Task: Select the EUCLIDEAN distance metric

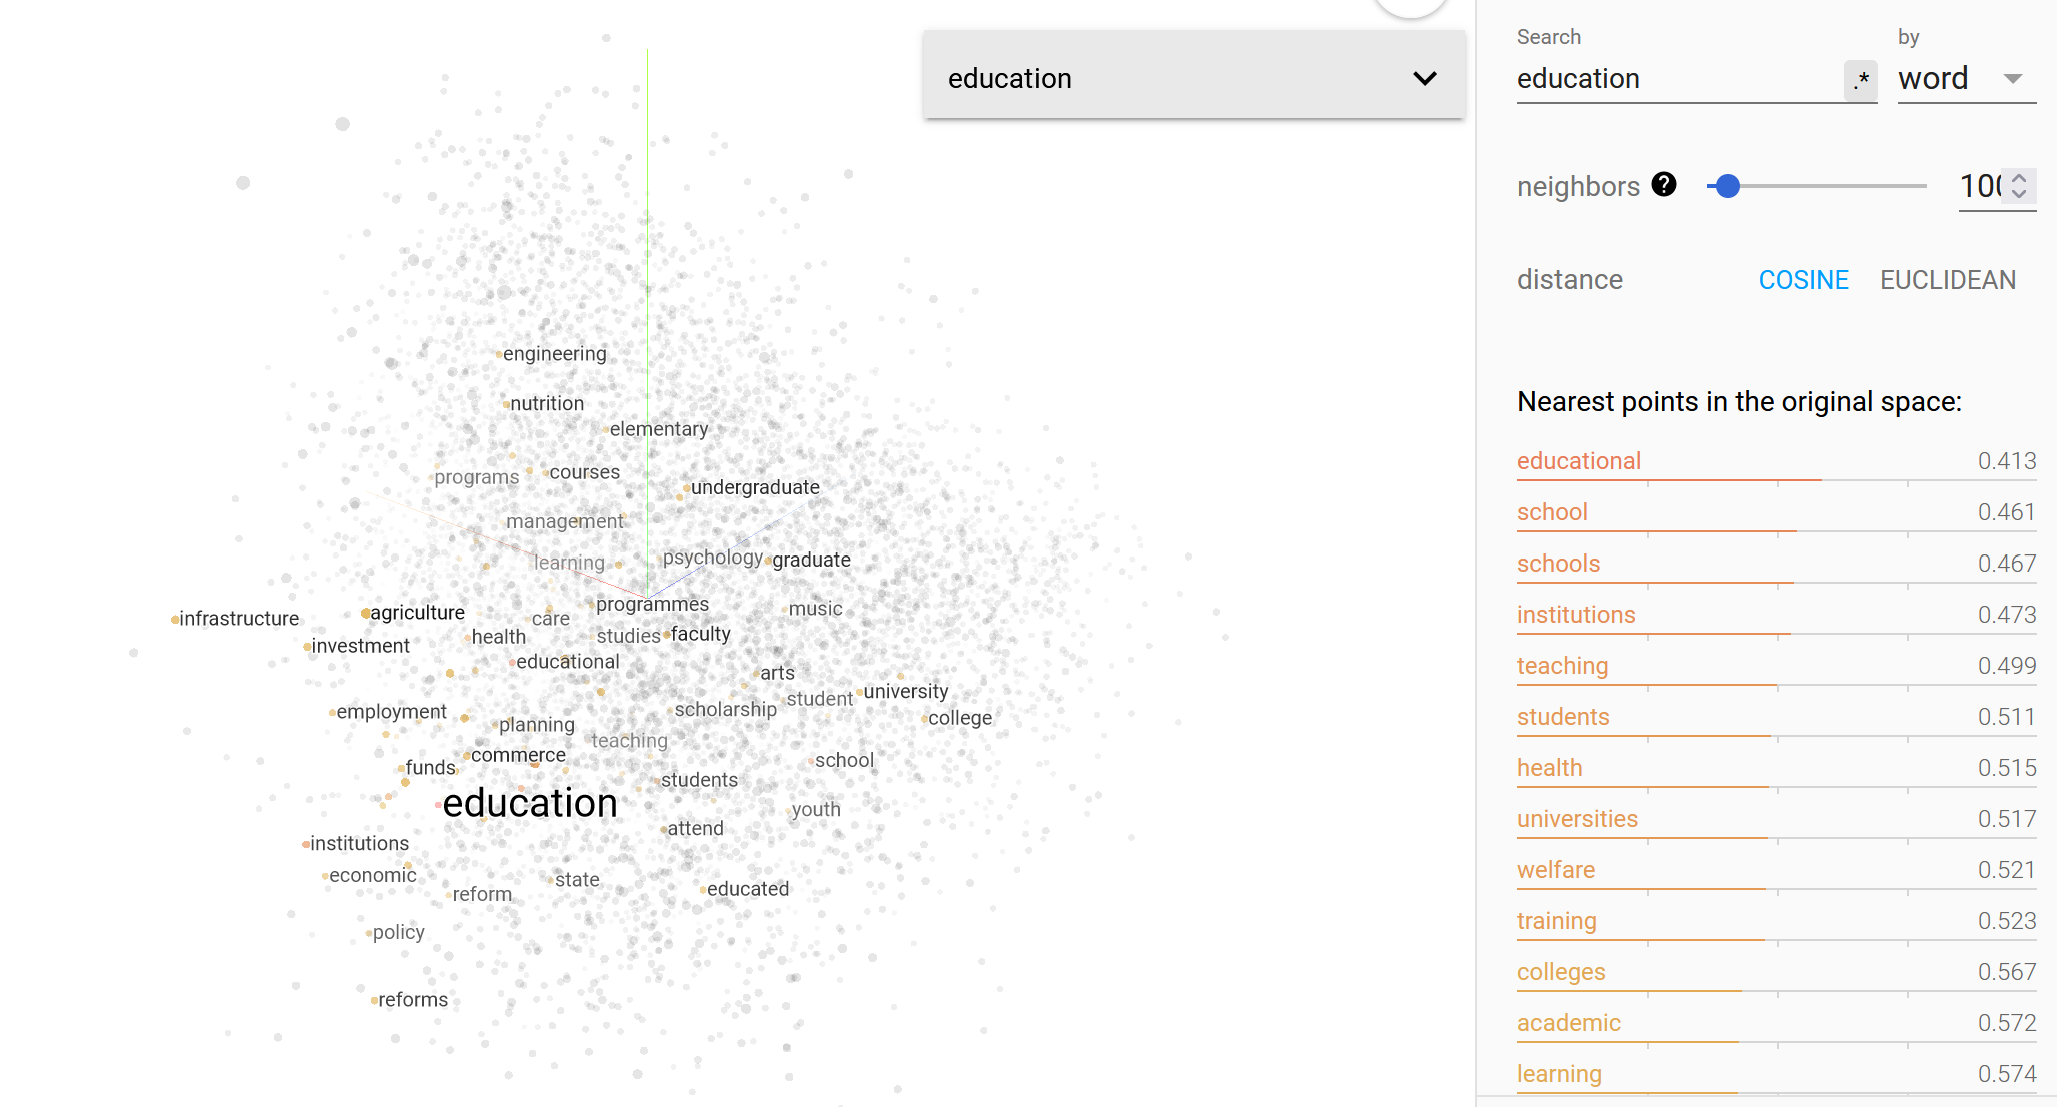Action: coord(1948,280)
